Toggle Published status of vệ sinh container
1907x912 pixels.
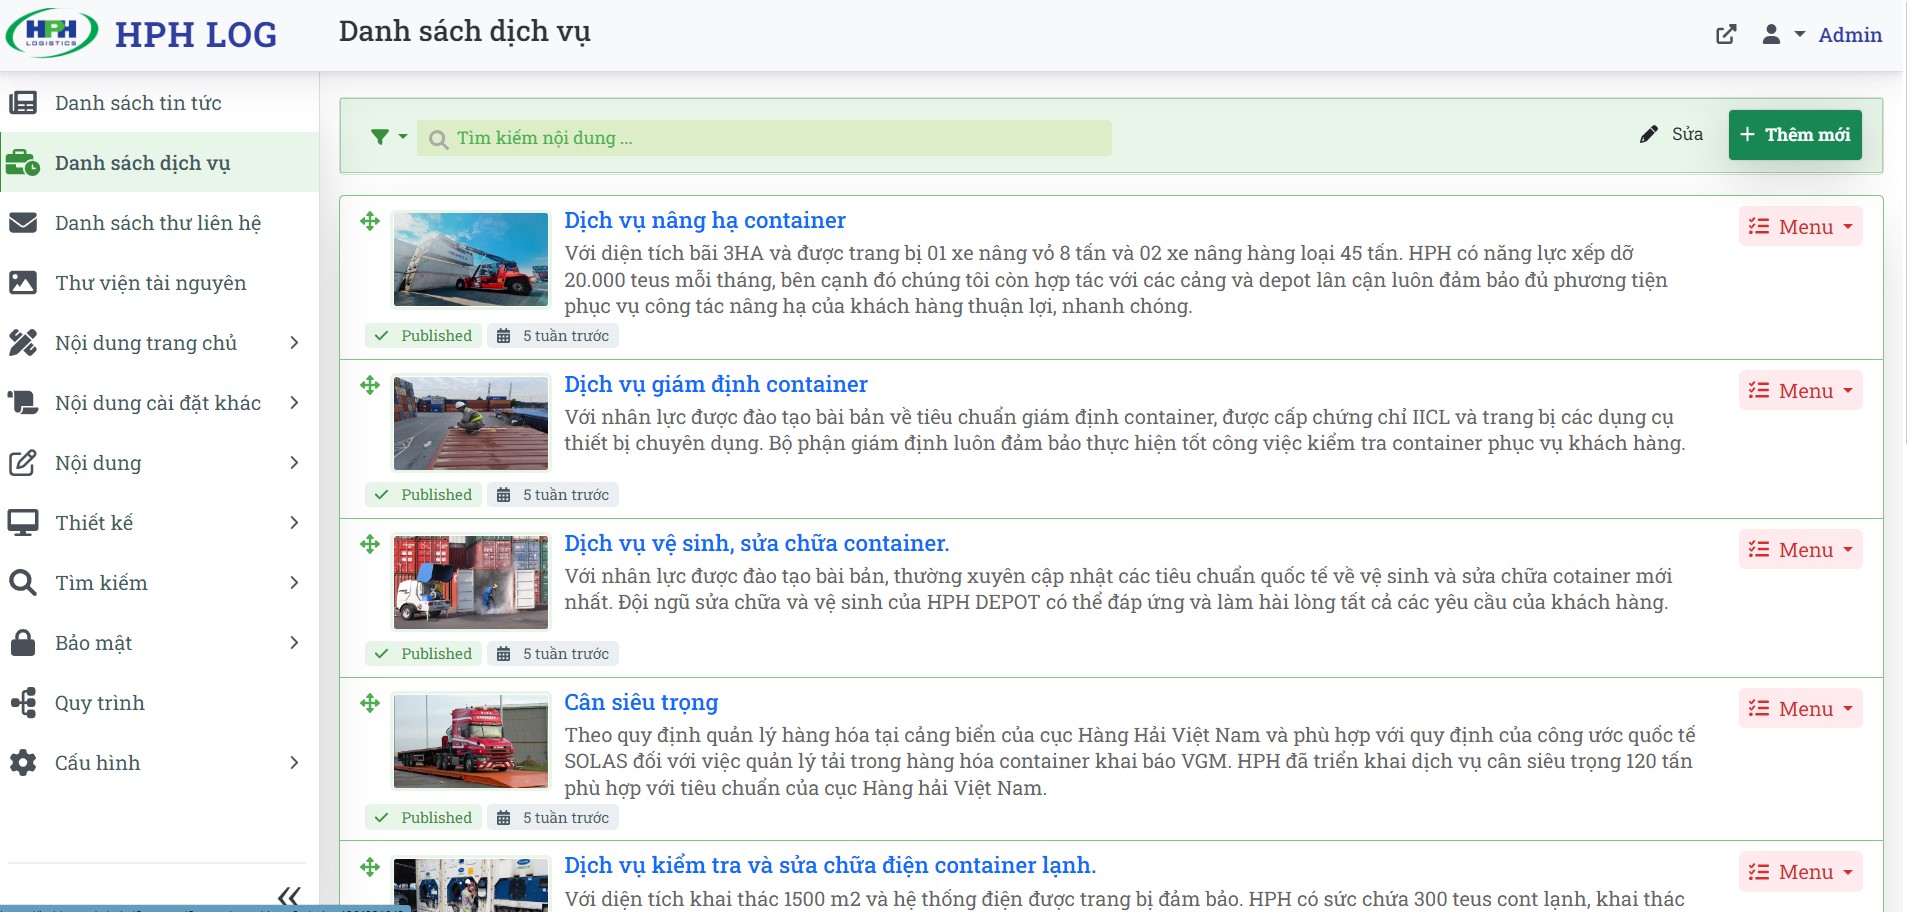423,654
